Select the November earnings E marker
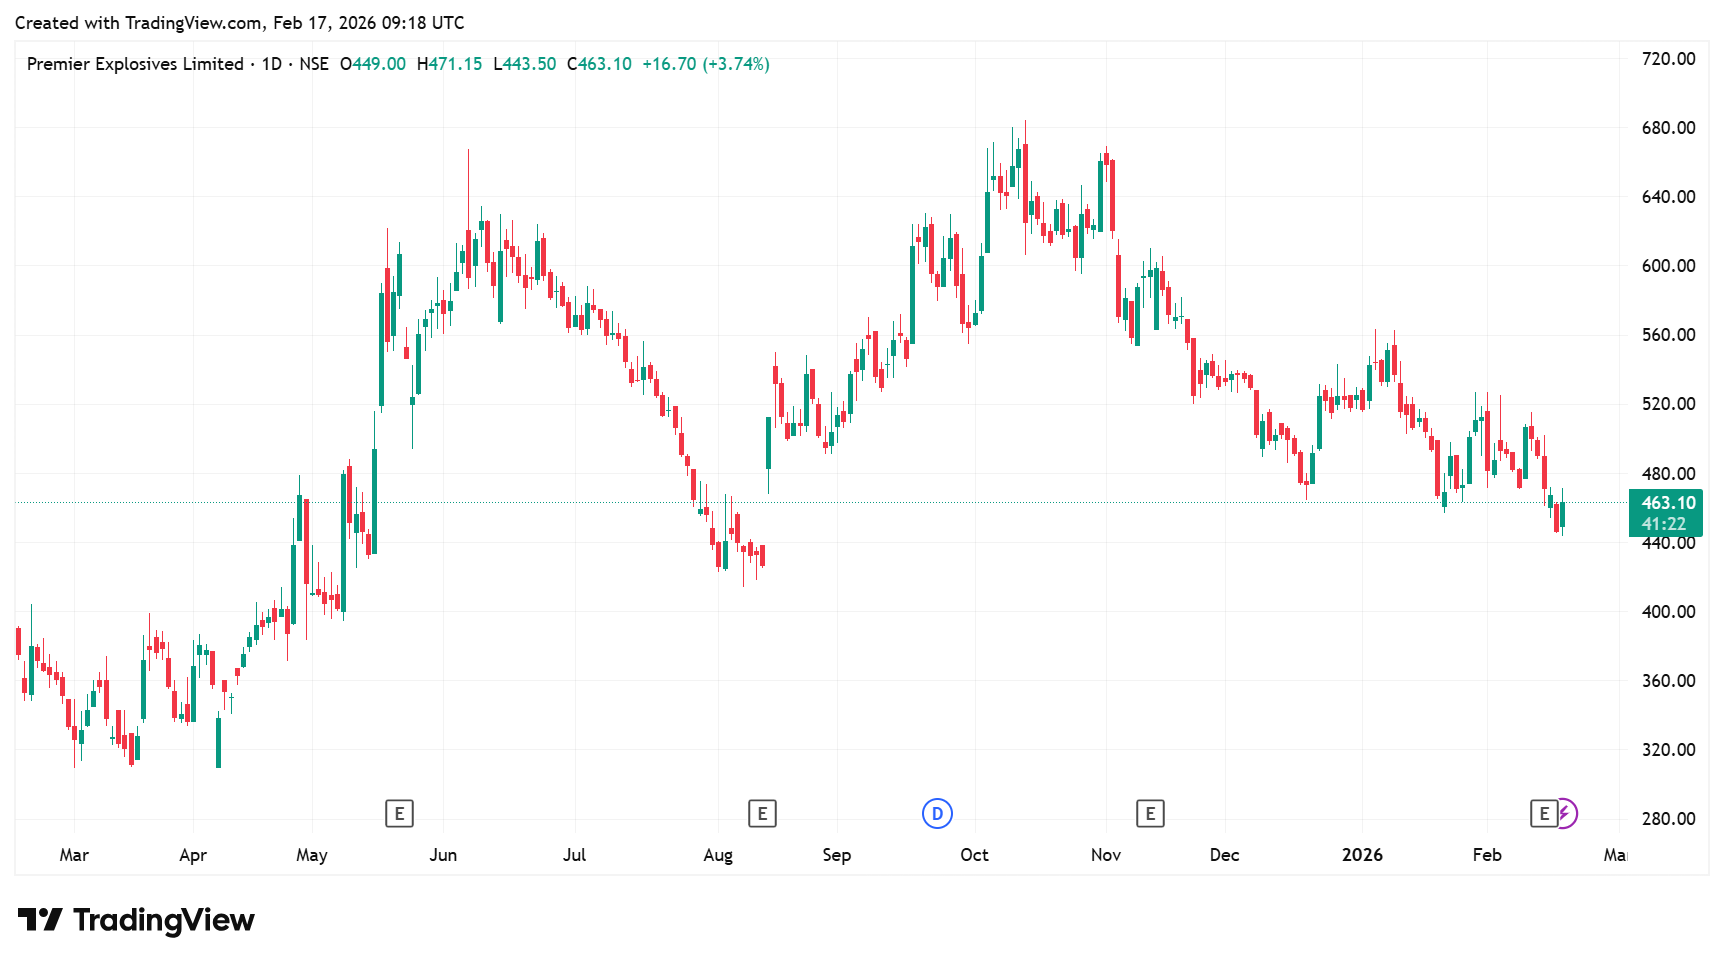Viewport: 1724px width, 965px height. (1150, 814)
